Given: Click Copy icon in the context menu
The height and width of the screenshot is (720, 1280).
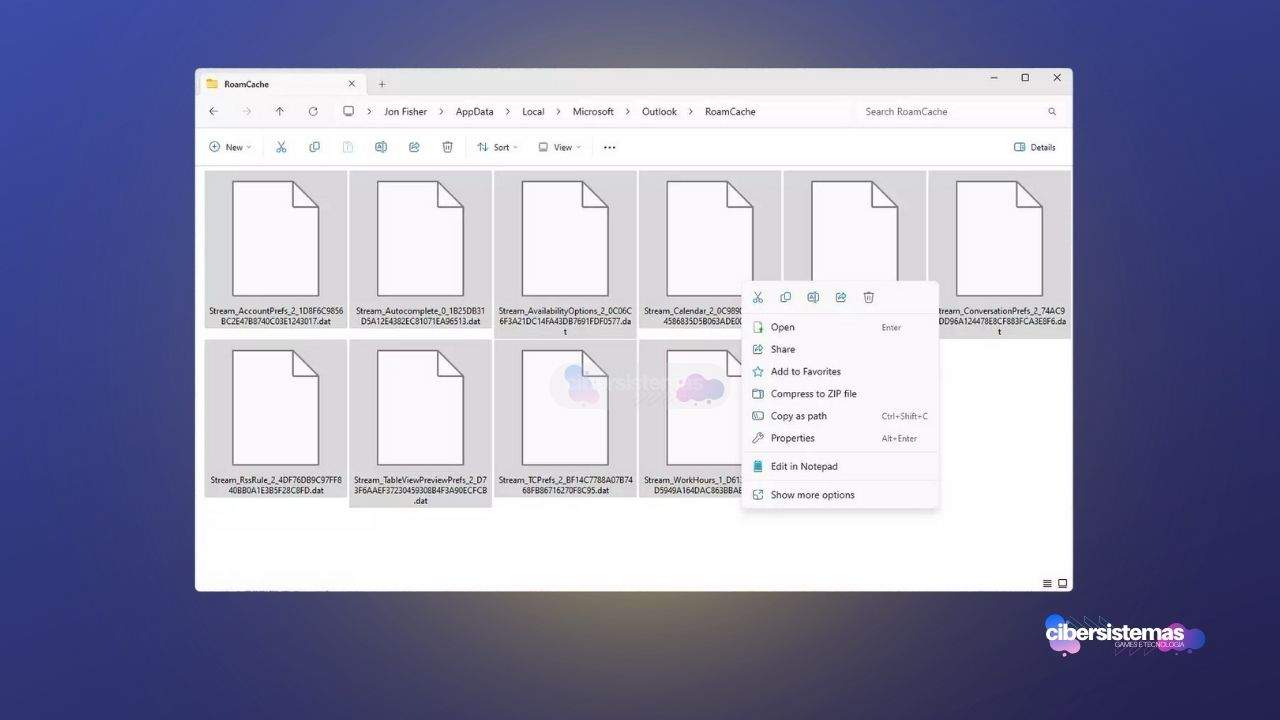Looking at the screenshot, I should click(x=785, y=297).
